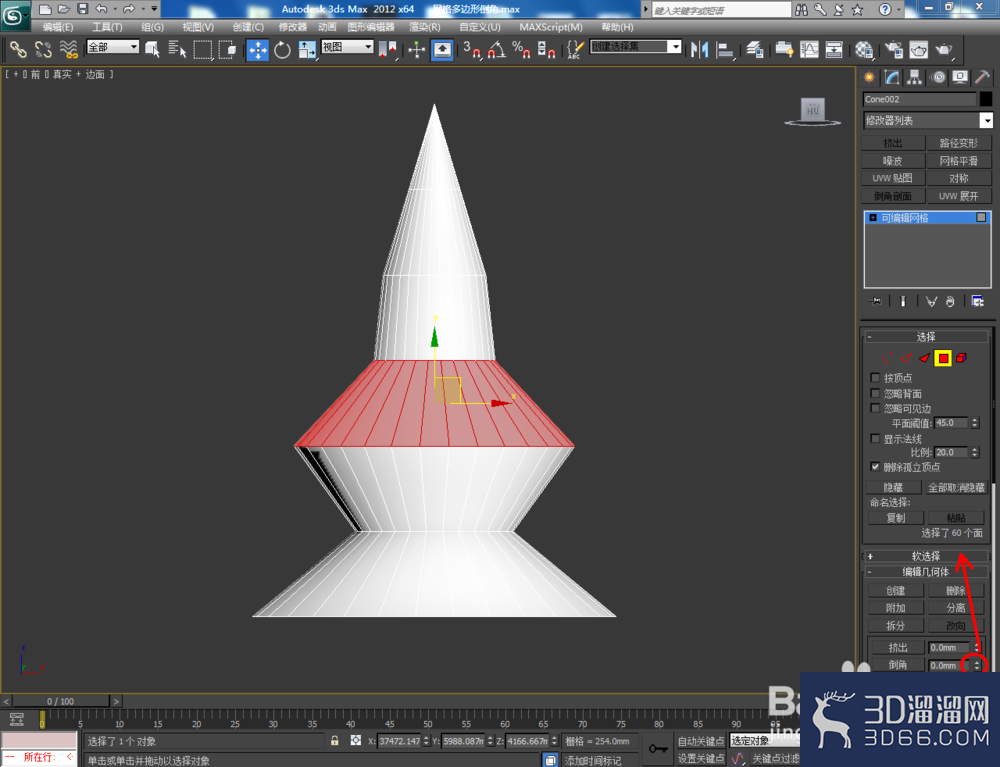Click the 全部取消隐藏 button
The width and height of the screenshot is (1000, 767).
(955, 488)
